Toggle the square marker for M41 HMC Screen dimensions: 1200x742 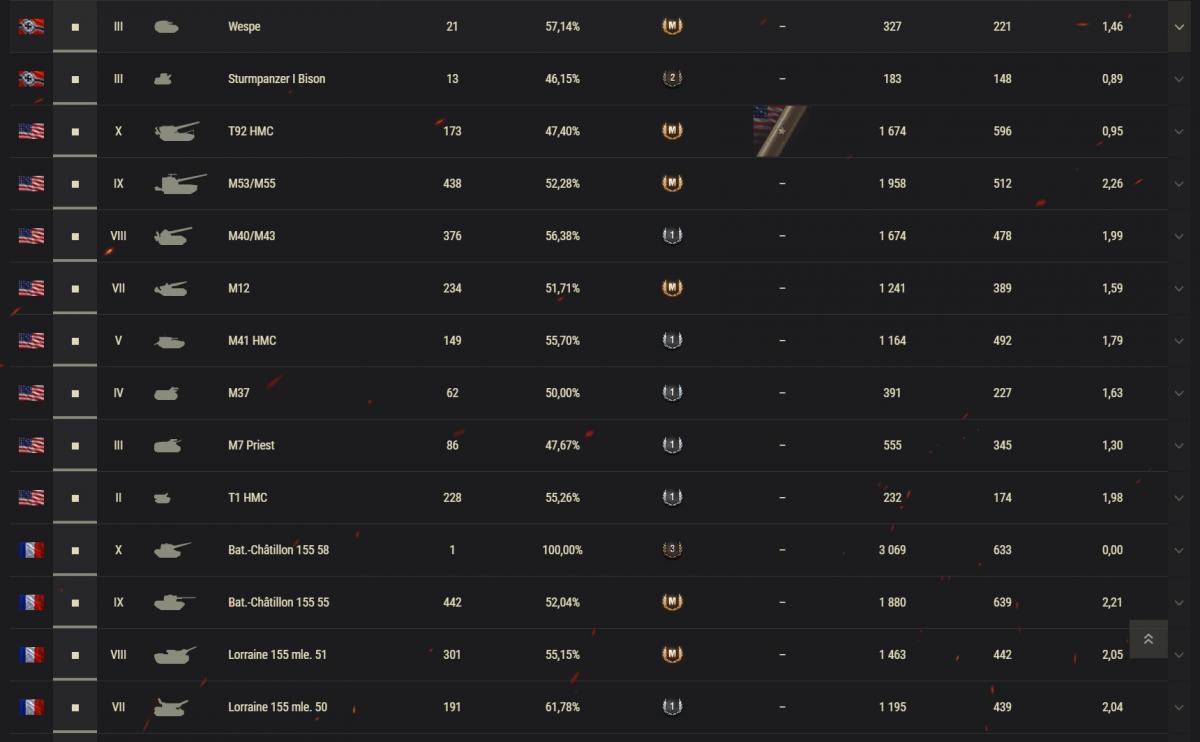[75, 341]
